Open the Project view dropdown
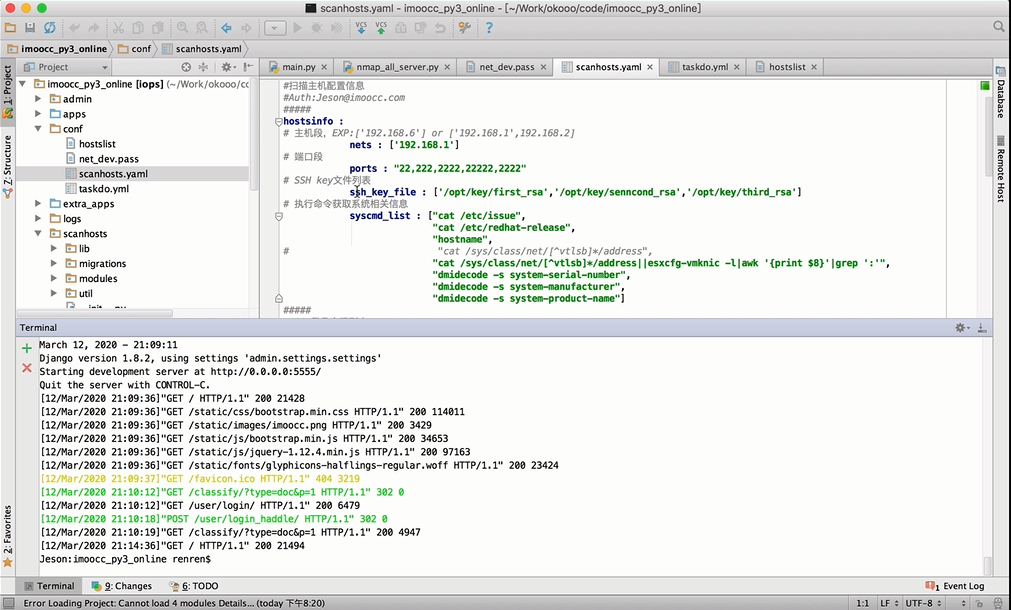1011x610 pixels. click(x=65, y=67)
